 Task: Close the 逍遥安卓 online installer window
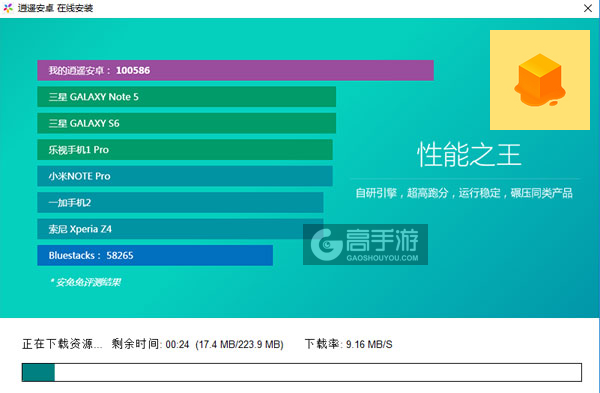click(588, 8)
